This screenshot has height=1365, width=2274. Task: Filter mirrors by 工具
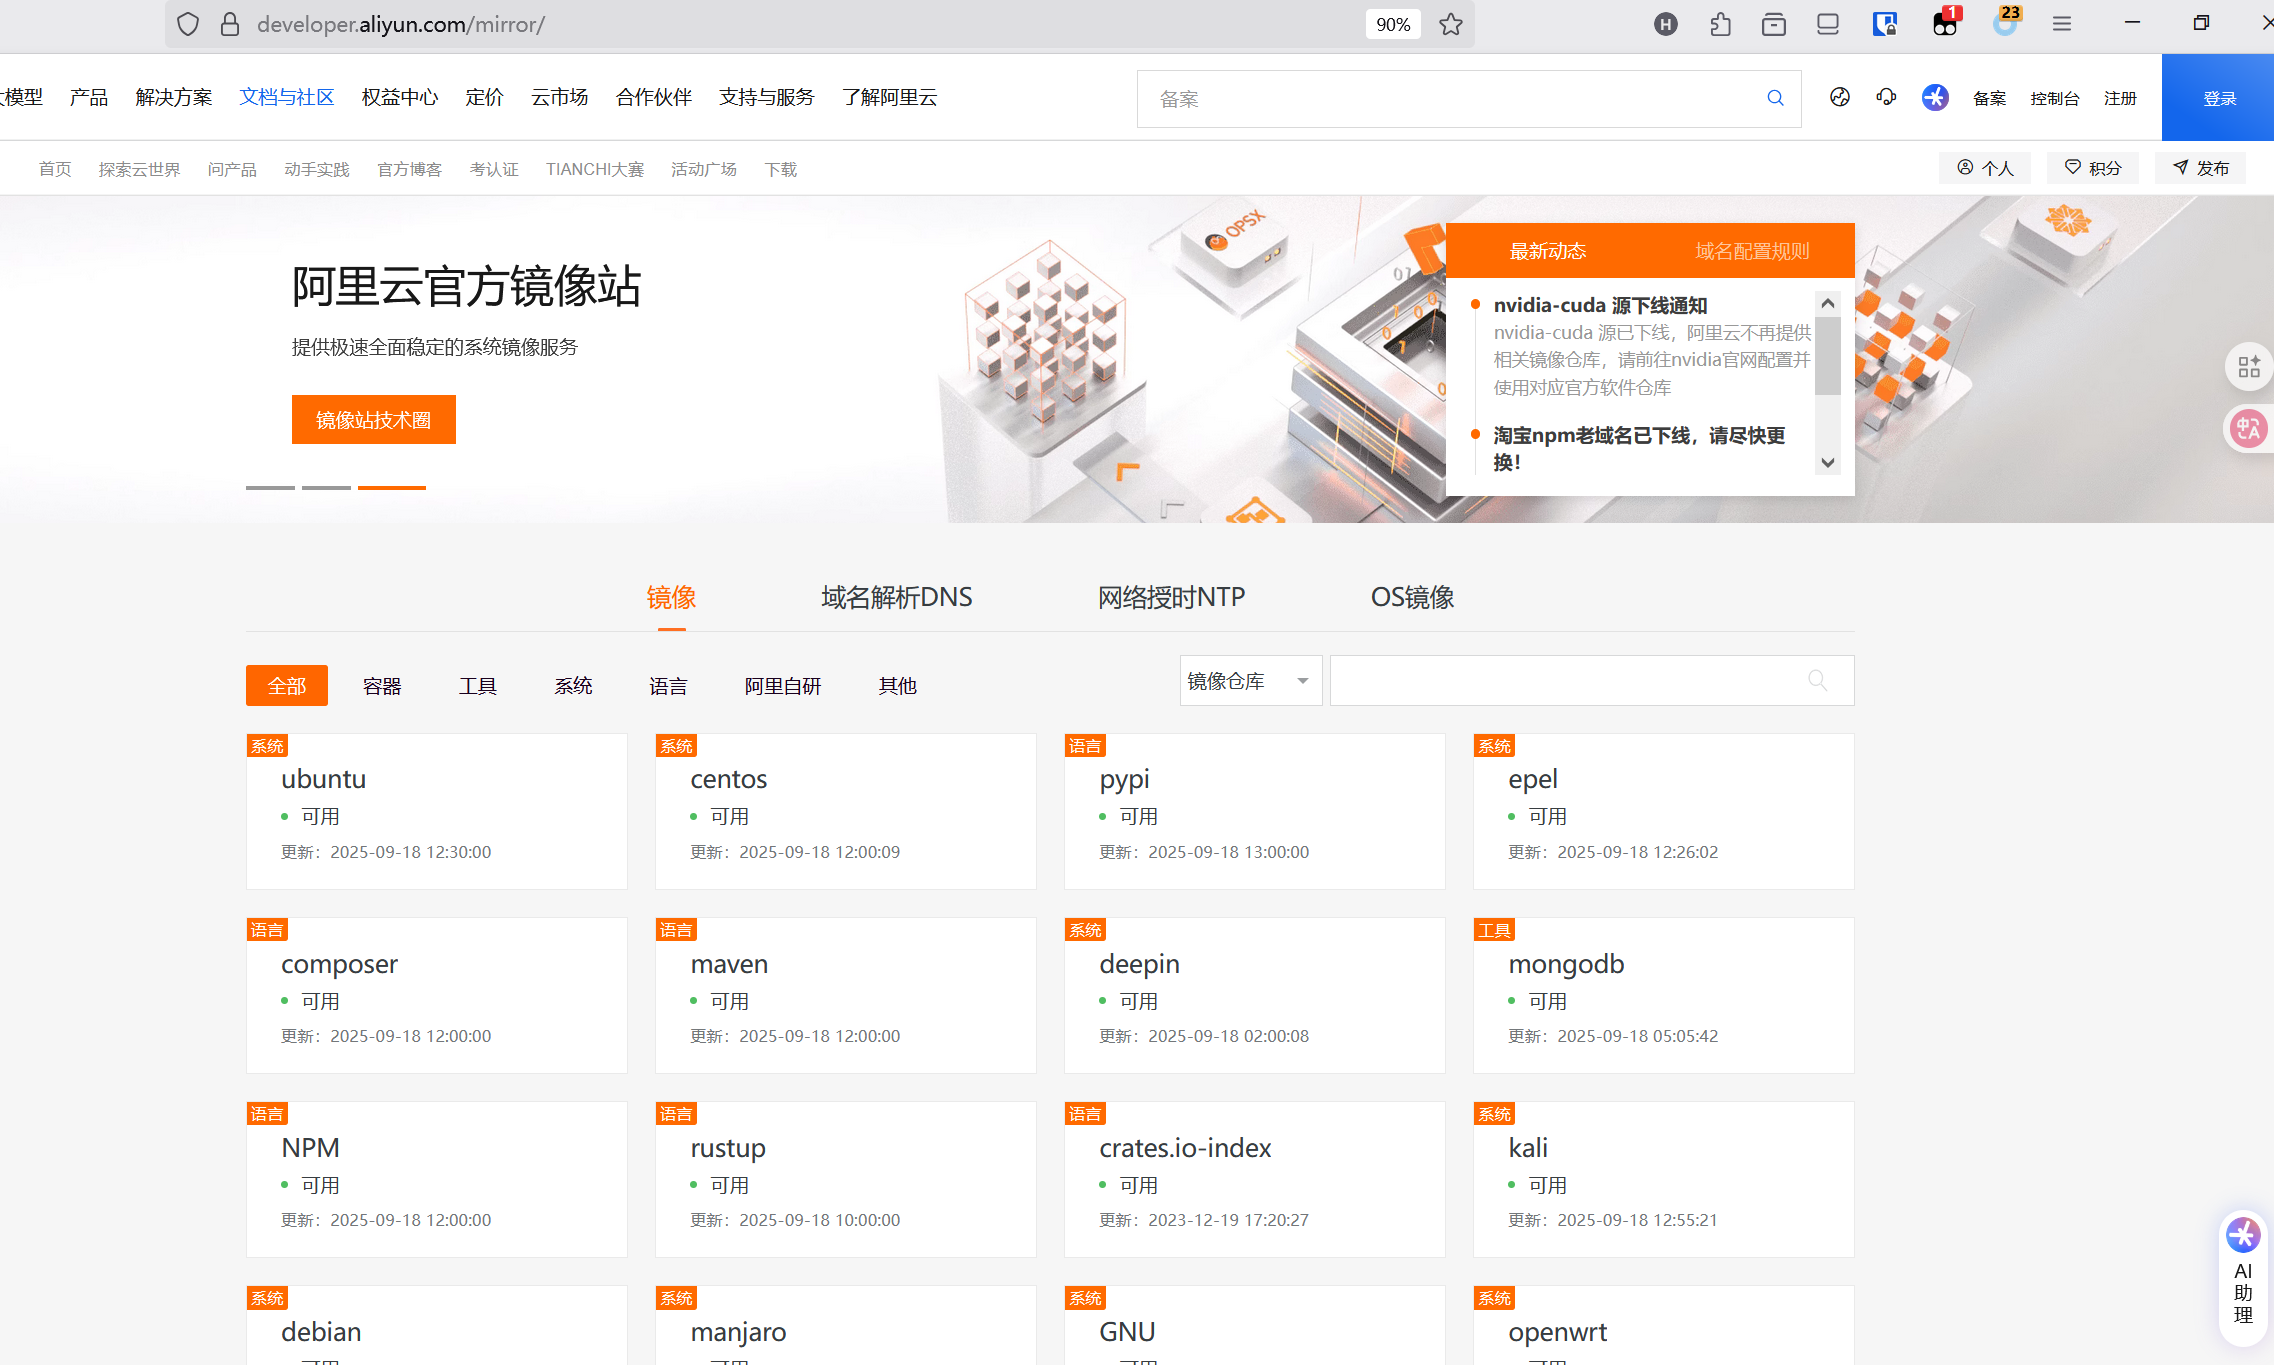478,686
